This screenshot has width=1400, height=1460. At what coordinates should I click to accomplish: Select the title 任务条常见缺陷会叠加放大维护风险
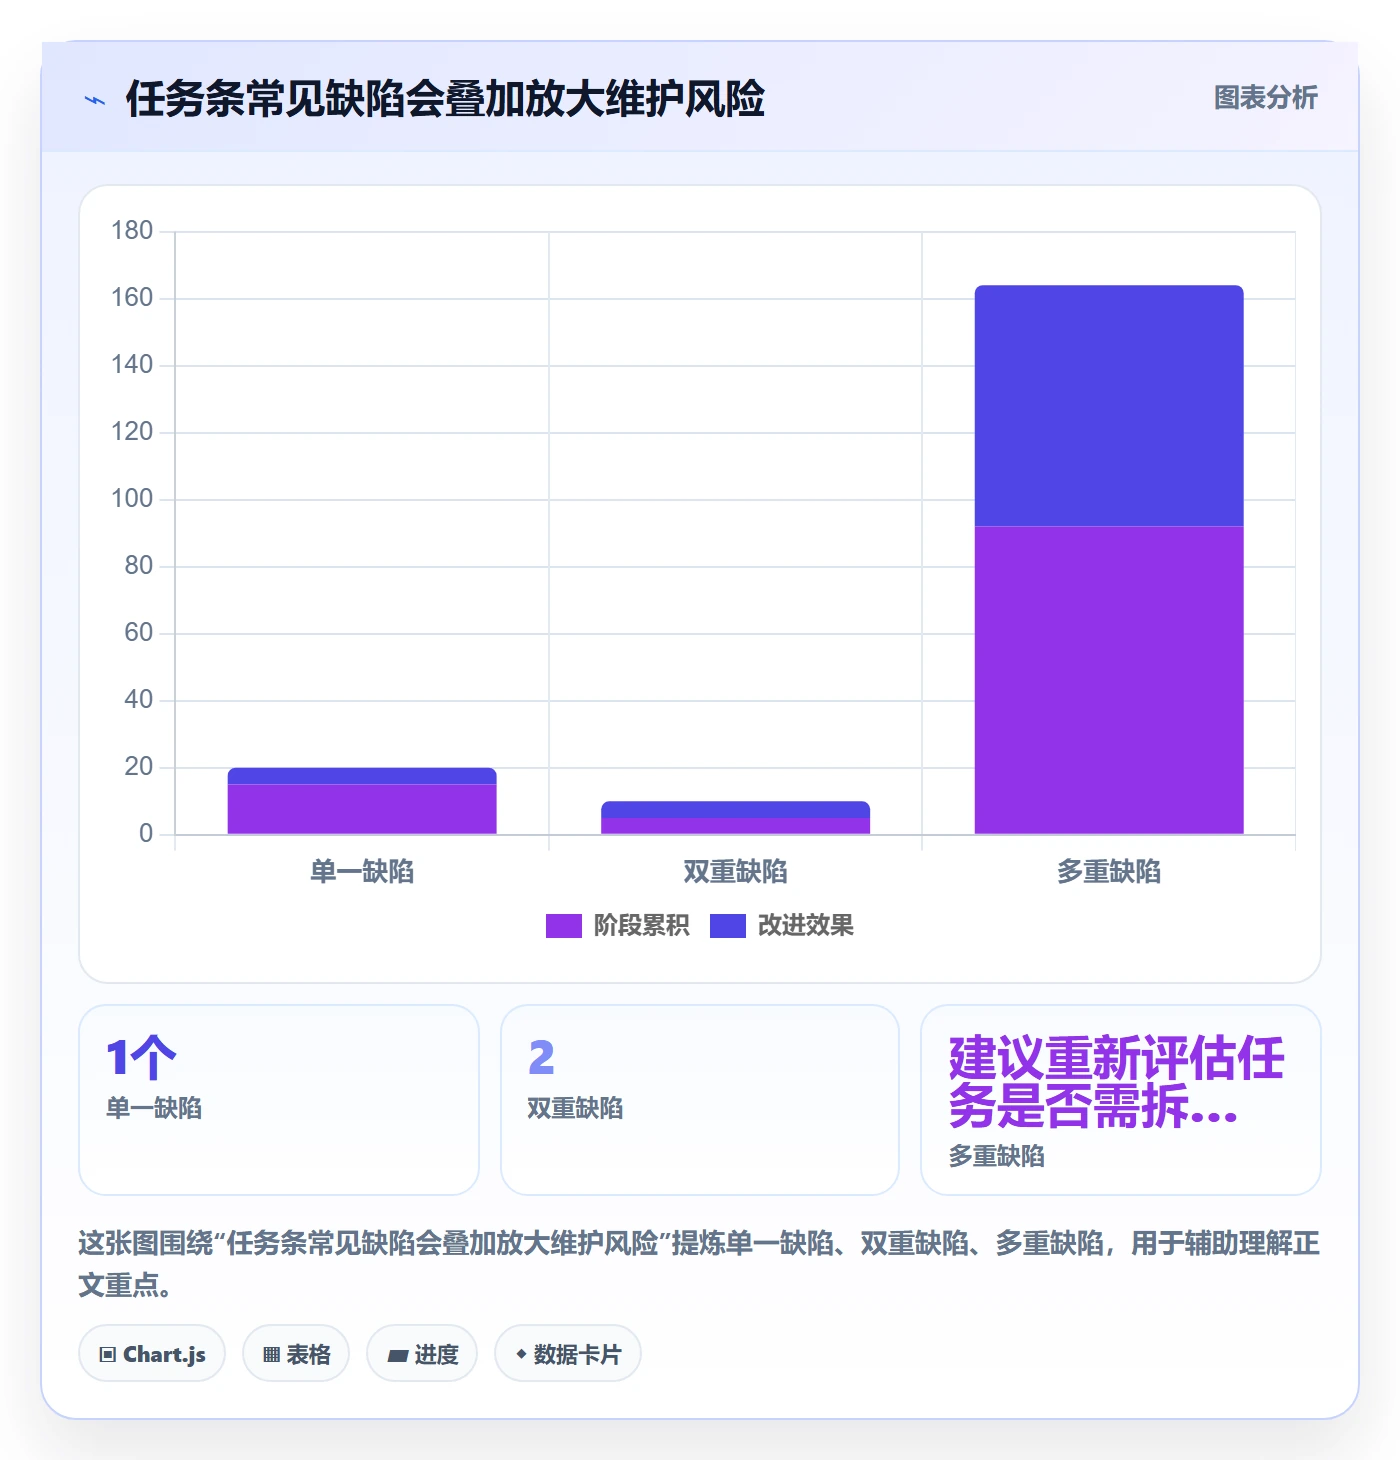click(445, 99)
